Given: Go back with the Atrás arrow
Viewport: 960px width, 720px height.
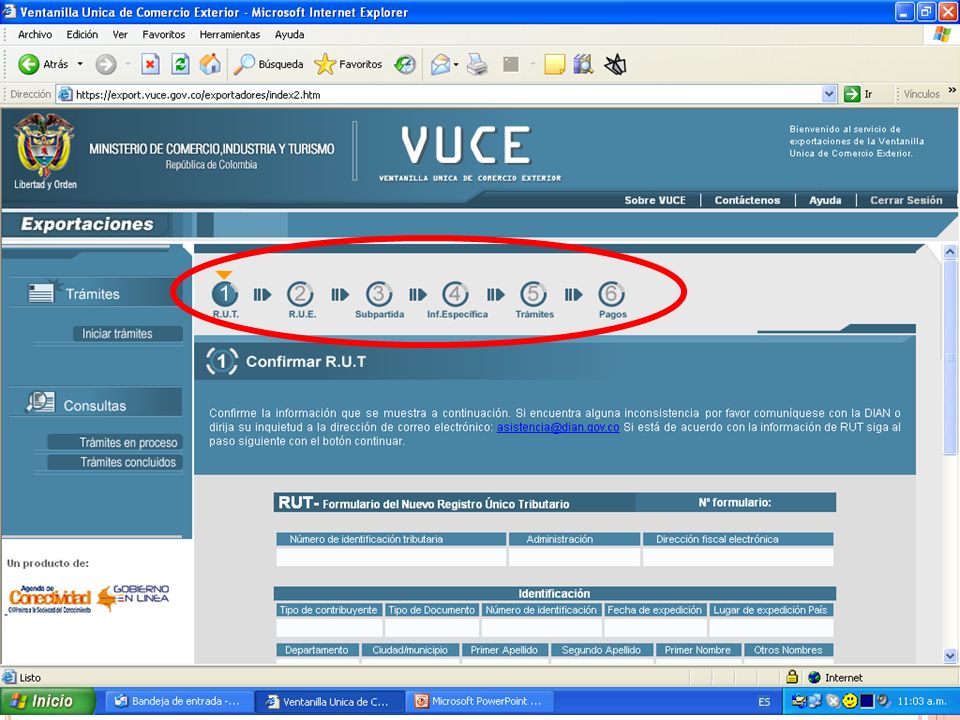Looking at the screenshot, I should [x=42, y=64].
